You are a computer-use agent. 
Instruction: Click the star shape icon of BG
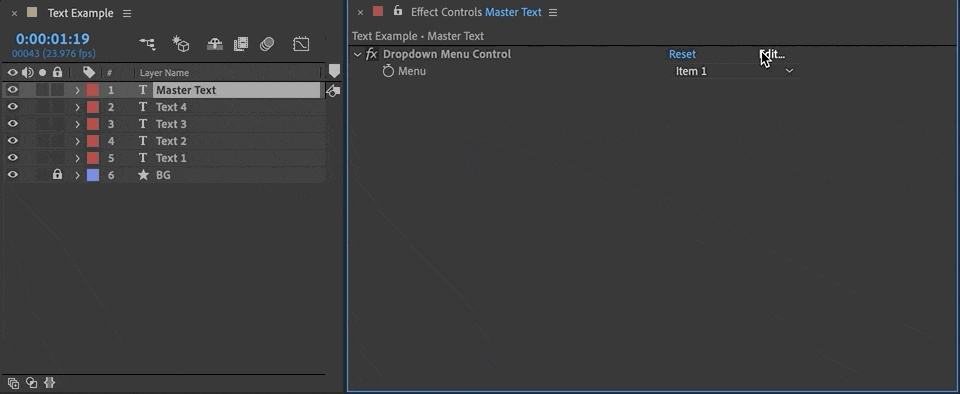pyautogui.click(x=143, y=175)
